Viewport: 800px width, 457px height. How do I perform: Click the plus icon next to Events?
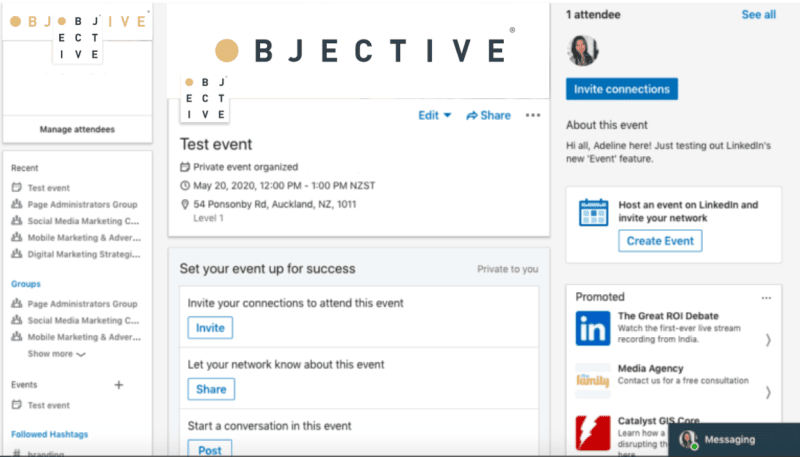pos(118,385)
